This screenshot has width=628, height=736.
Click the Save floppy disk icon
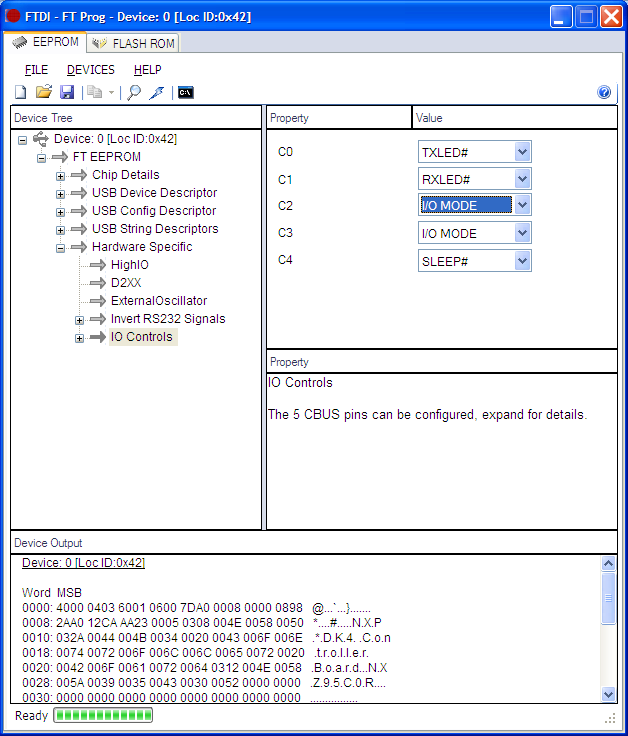tap(67, 92)
